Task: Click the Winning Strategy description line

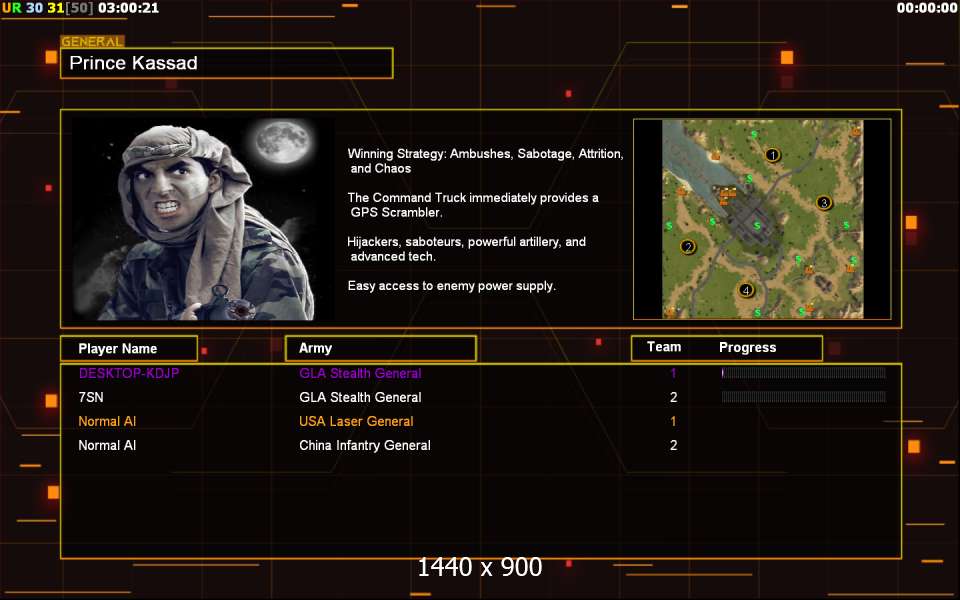Action: (486, 161)
